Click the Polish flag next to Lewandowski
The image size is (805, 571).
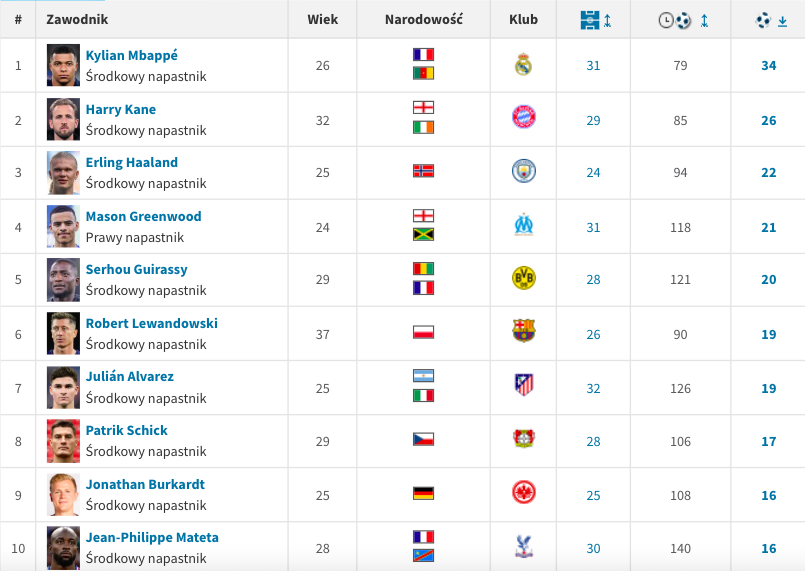[424, 333]
